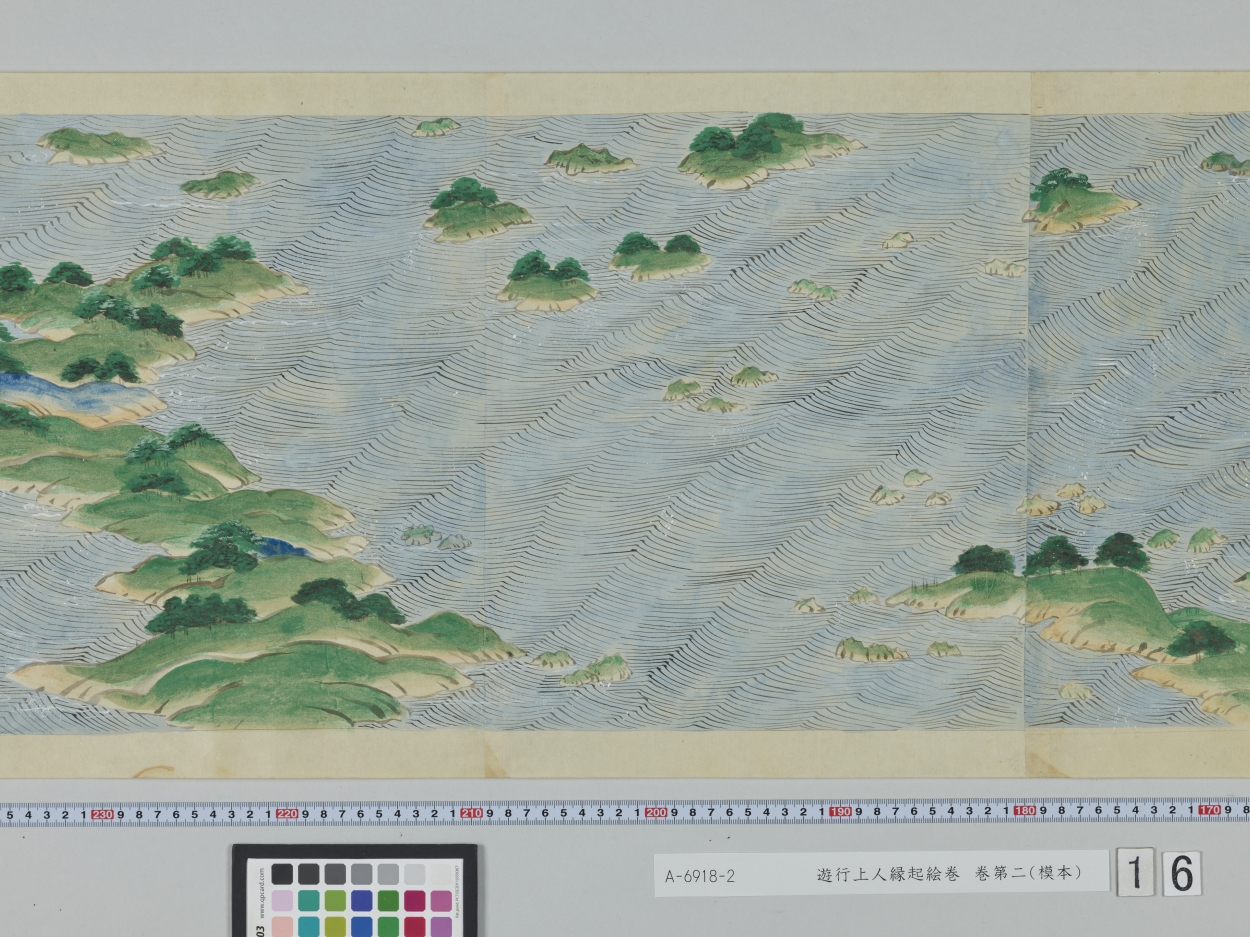
Task: Click the red "180" mark on the ruler
Action: (1024, 810)
